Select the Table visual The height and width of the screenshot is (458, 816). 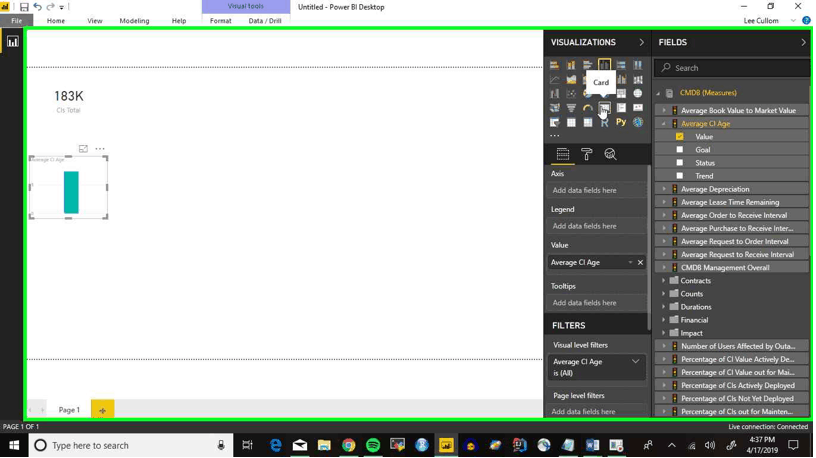click(571, 122)
